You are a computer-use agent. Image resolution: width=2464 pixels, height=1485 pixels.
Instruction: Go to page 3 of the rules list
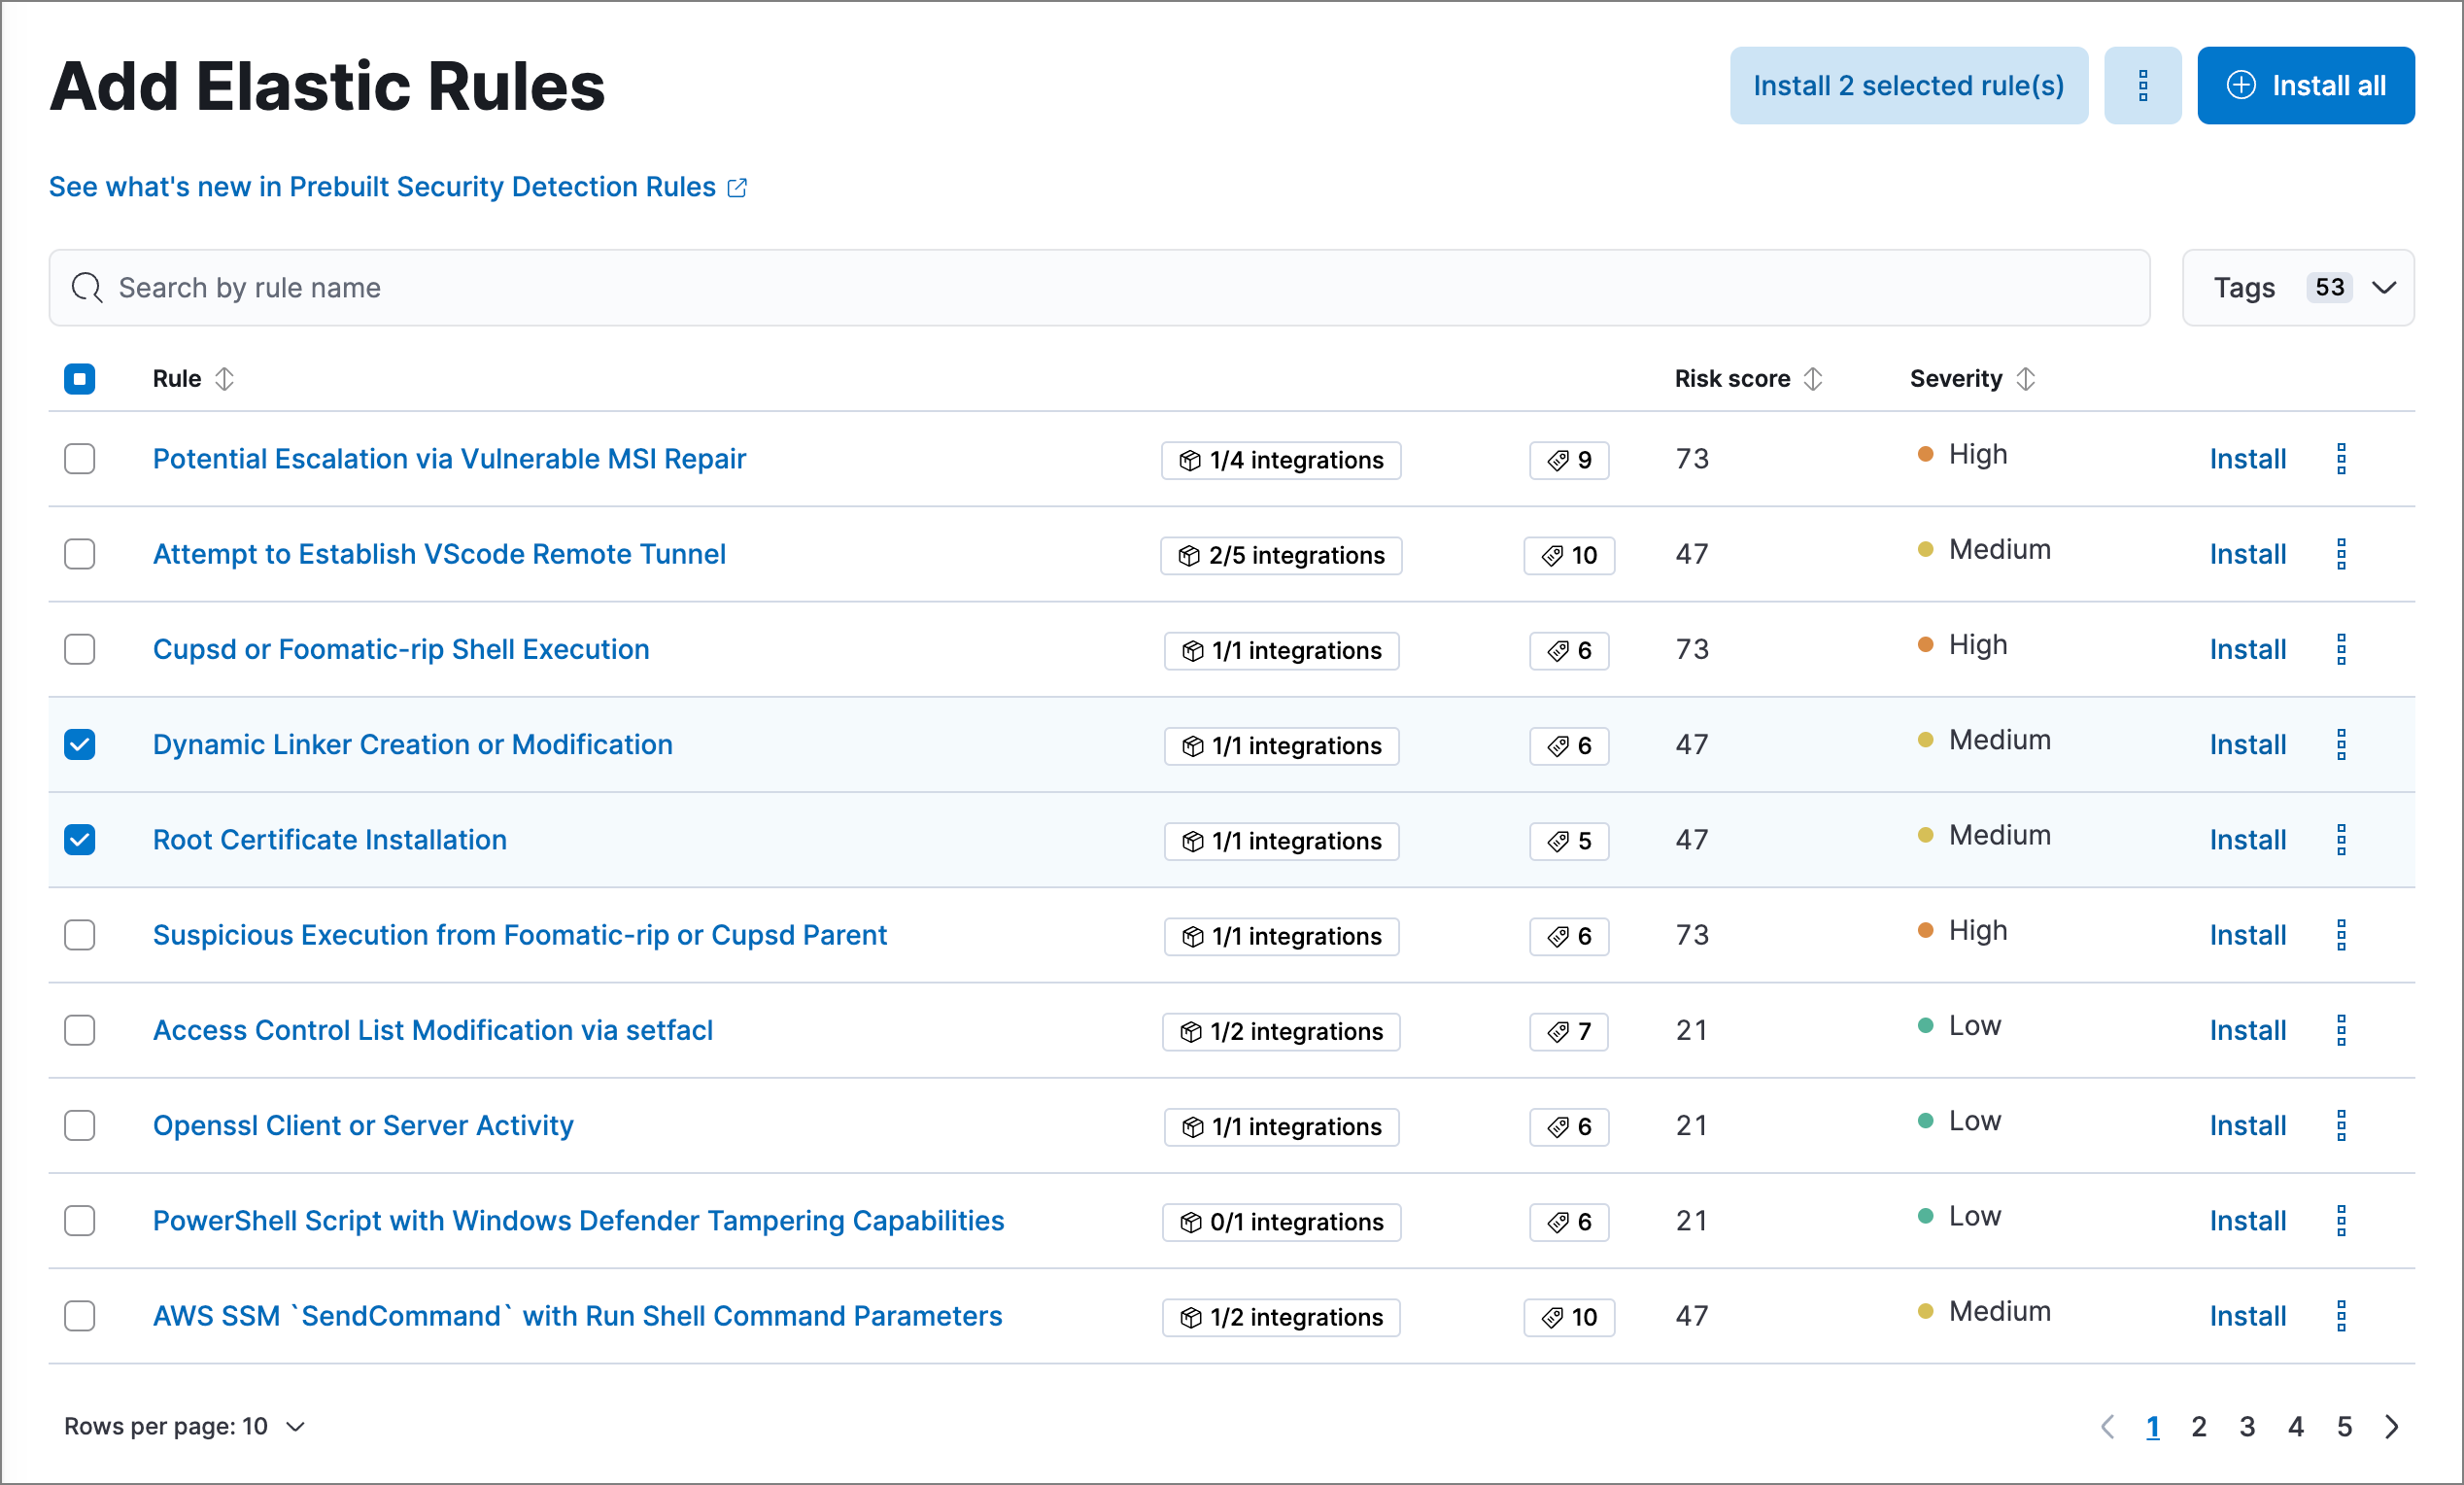(x=2247, y=1427)
